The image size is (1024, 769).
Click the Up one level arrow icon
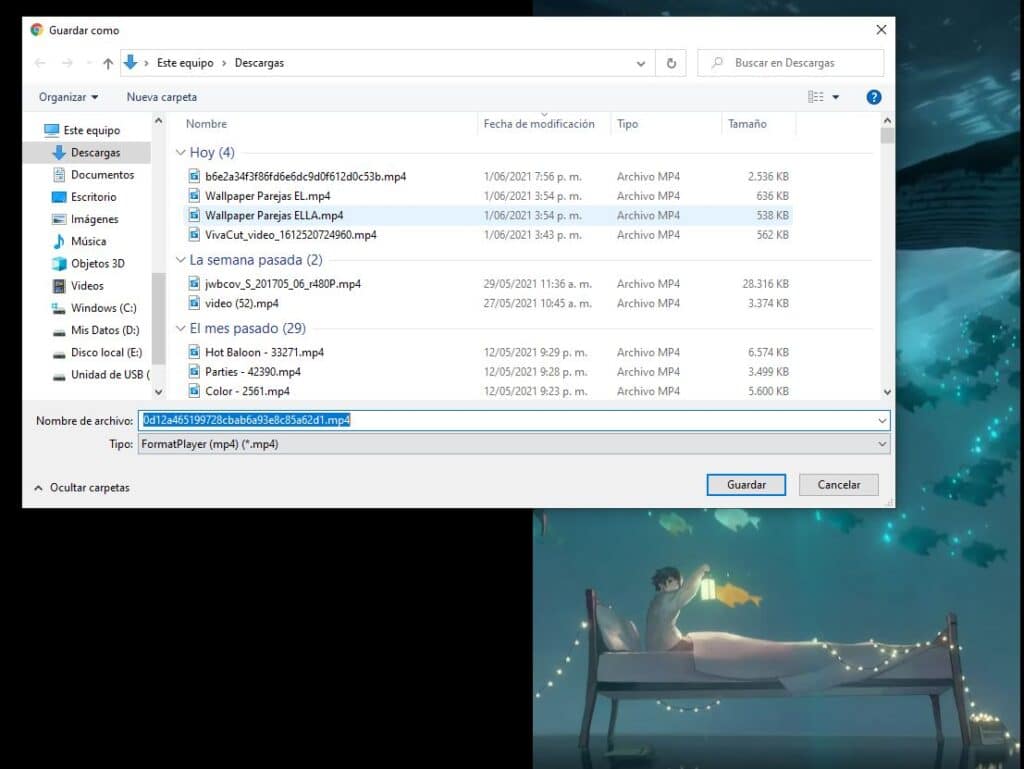(x=107, y=63)
